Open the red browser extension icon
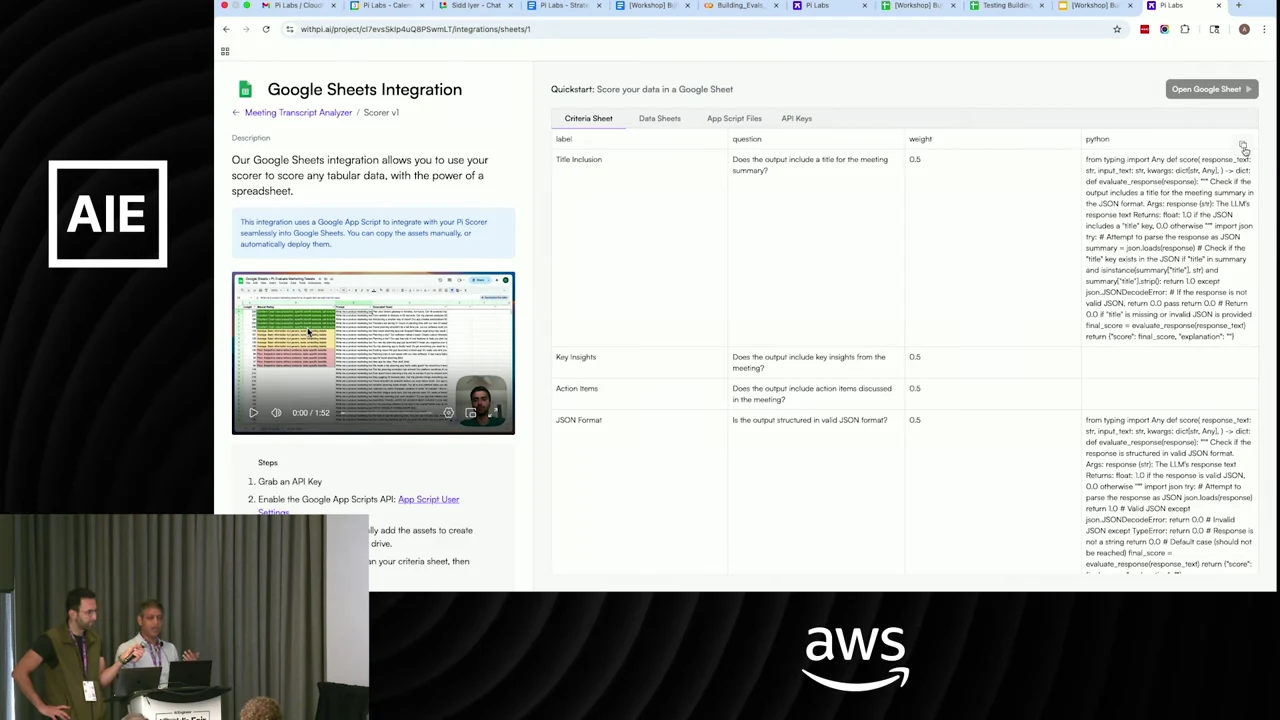The image size is (1280, 720). [1144, 29]
